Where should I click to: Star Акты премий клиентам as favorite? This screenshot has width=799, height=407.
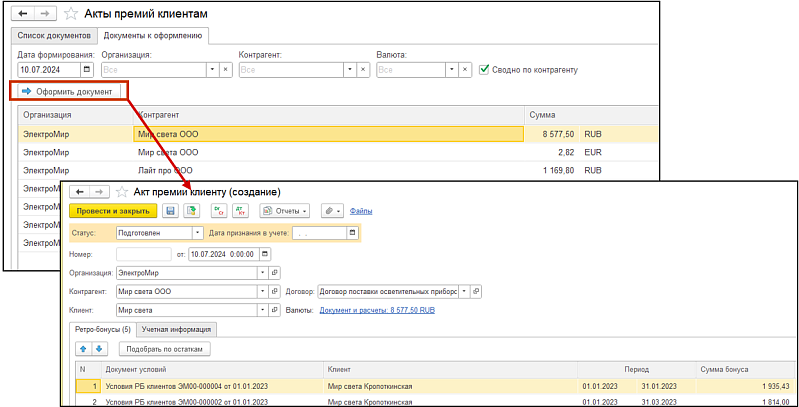tap(71, 14)
